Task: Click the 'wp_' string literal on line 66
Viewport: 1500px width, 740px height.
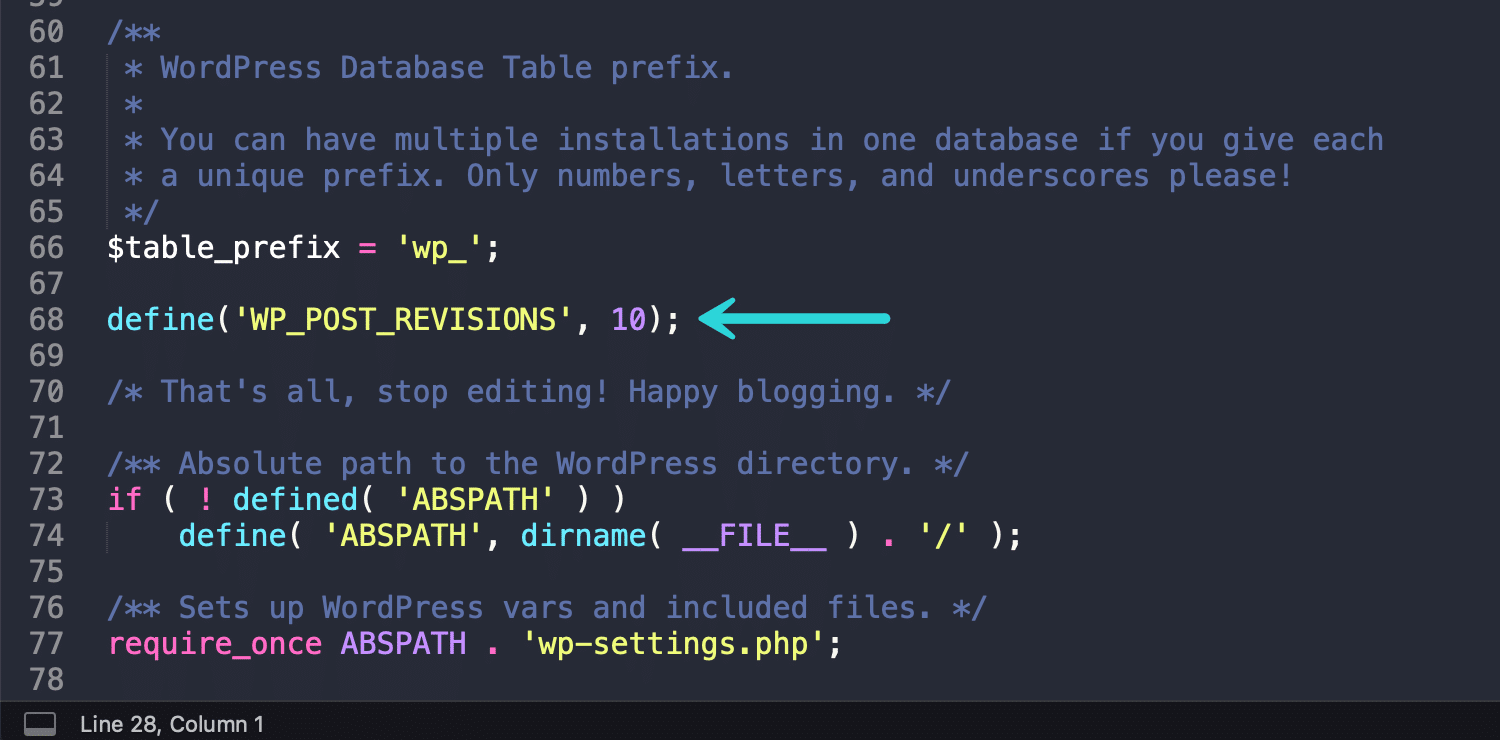Action: (442, 247)
